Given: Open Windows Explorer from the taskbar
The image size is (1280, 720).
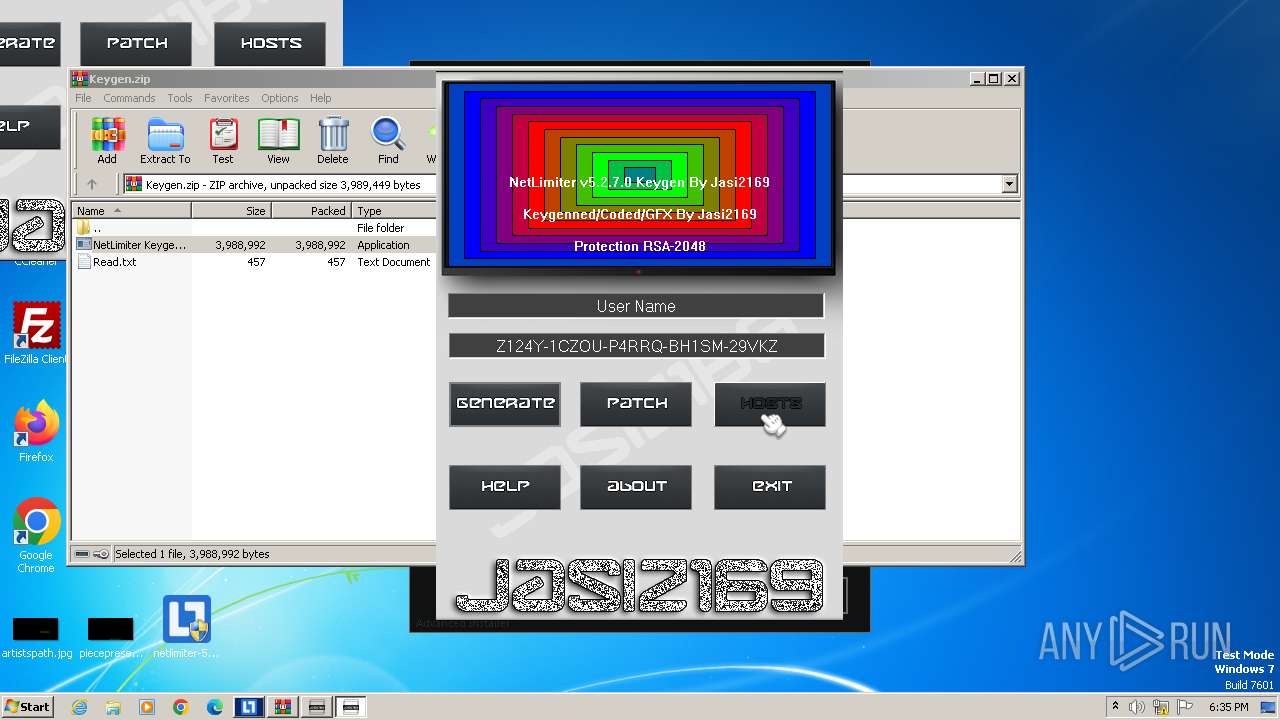Looking at the screenshot, I should coord(113,707).
